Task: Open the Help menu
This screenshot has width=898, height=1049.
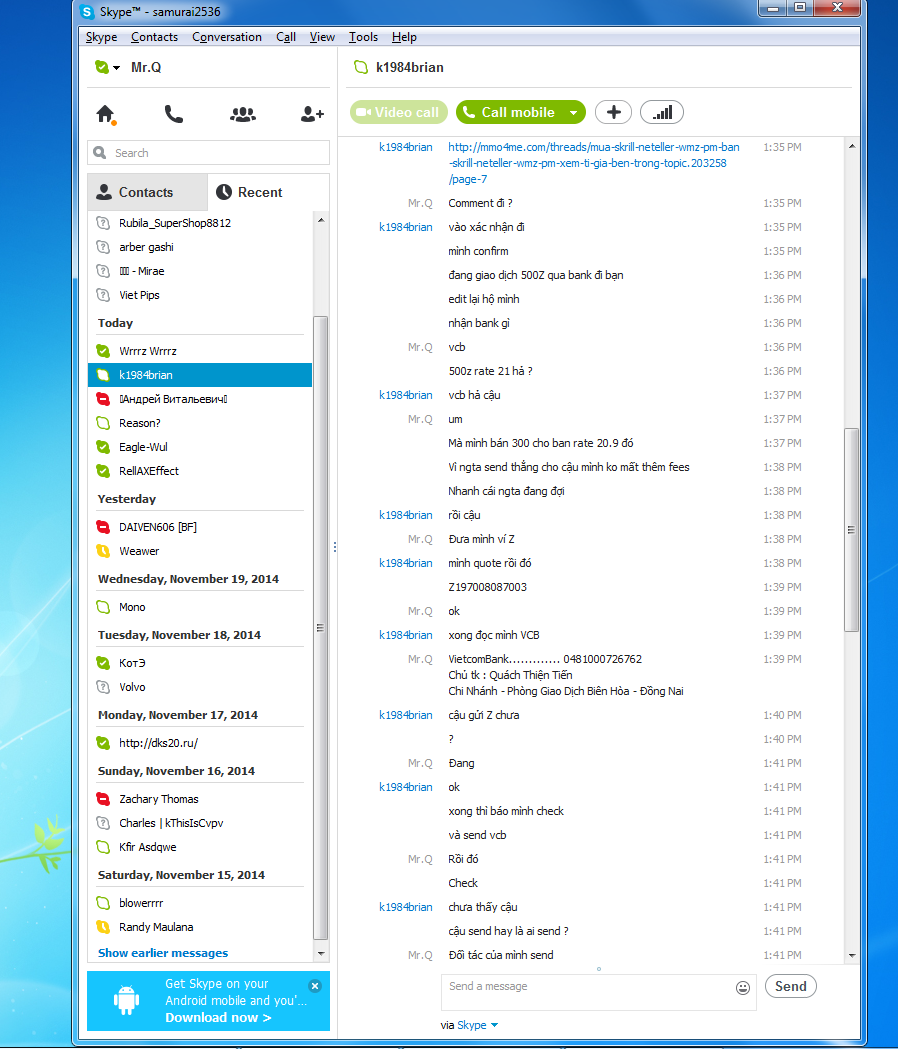Action: (x=404, y=37)
